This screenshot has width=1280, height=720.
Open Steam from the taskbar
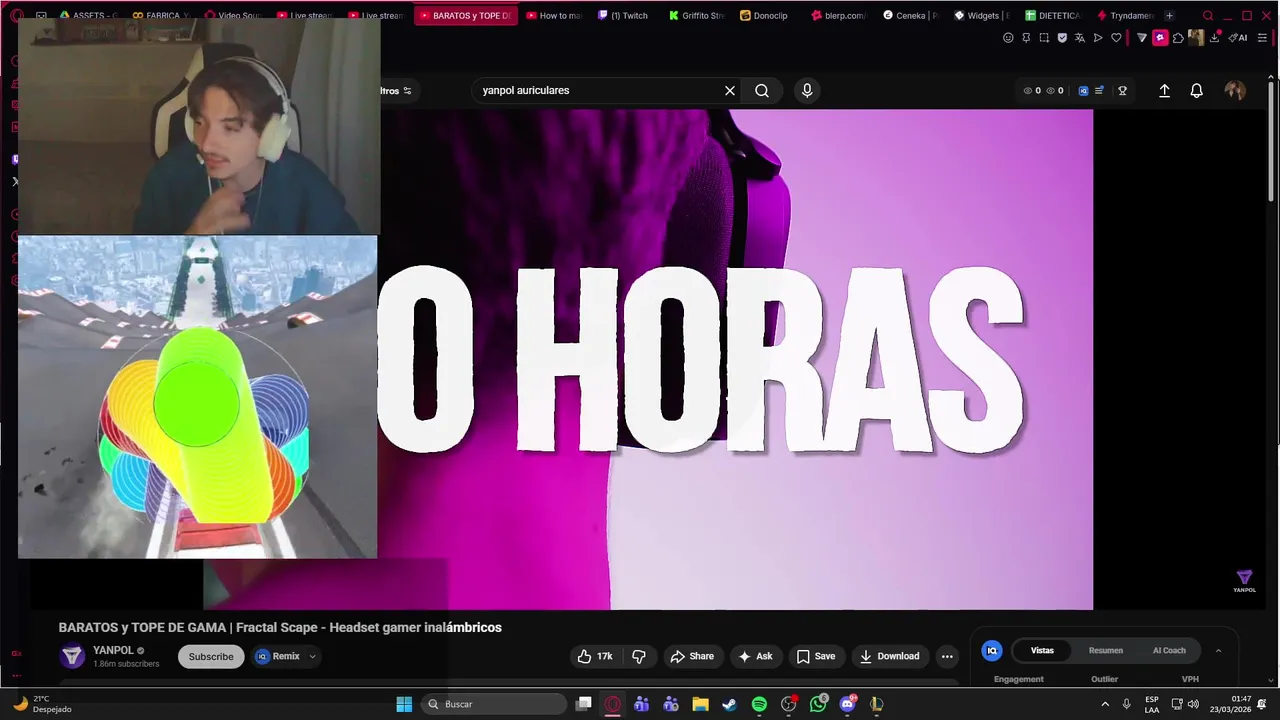[729, 704]
